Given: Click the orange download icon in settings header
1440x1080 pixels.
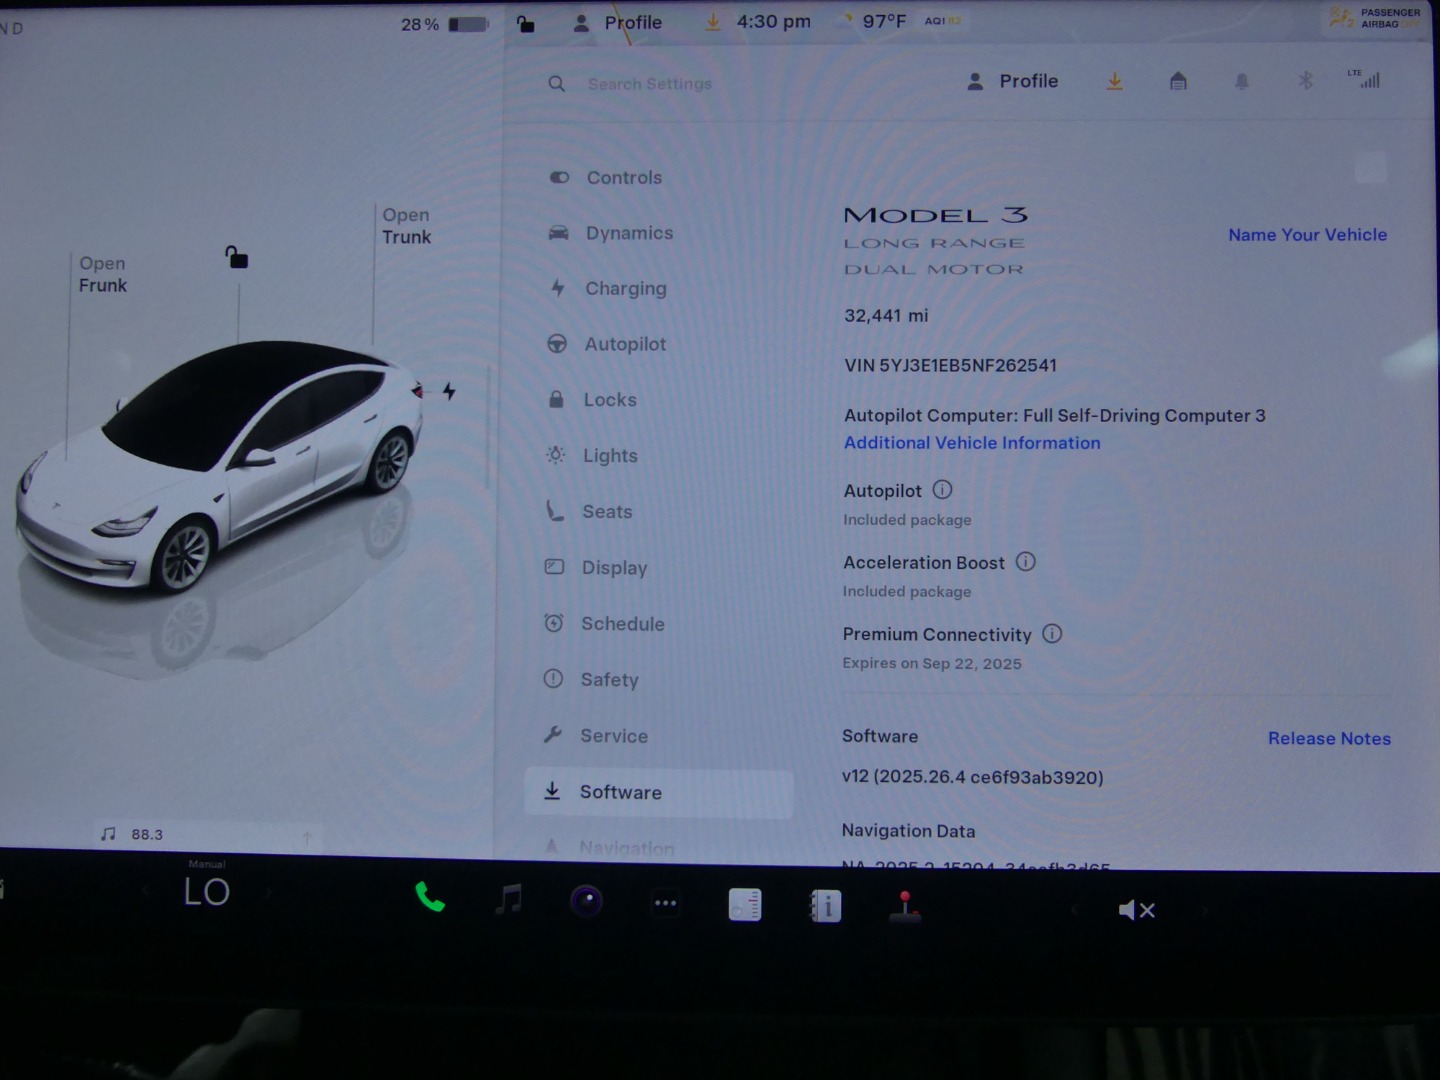Looking at the screenshot, I should point(1114,82).
